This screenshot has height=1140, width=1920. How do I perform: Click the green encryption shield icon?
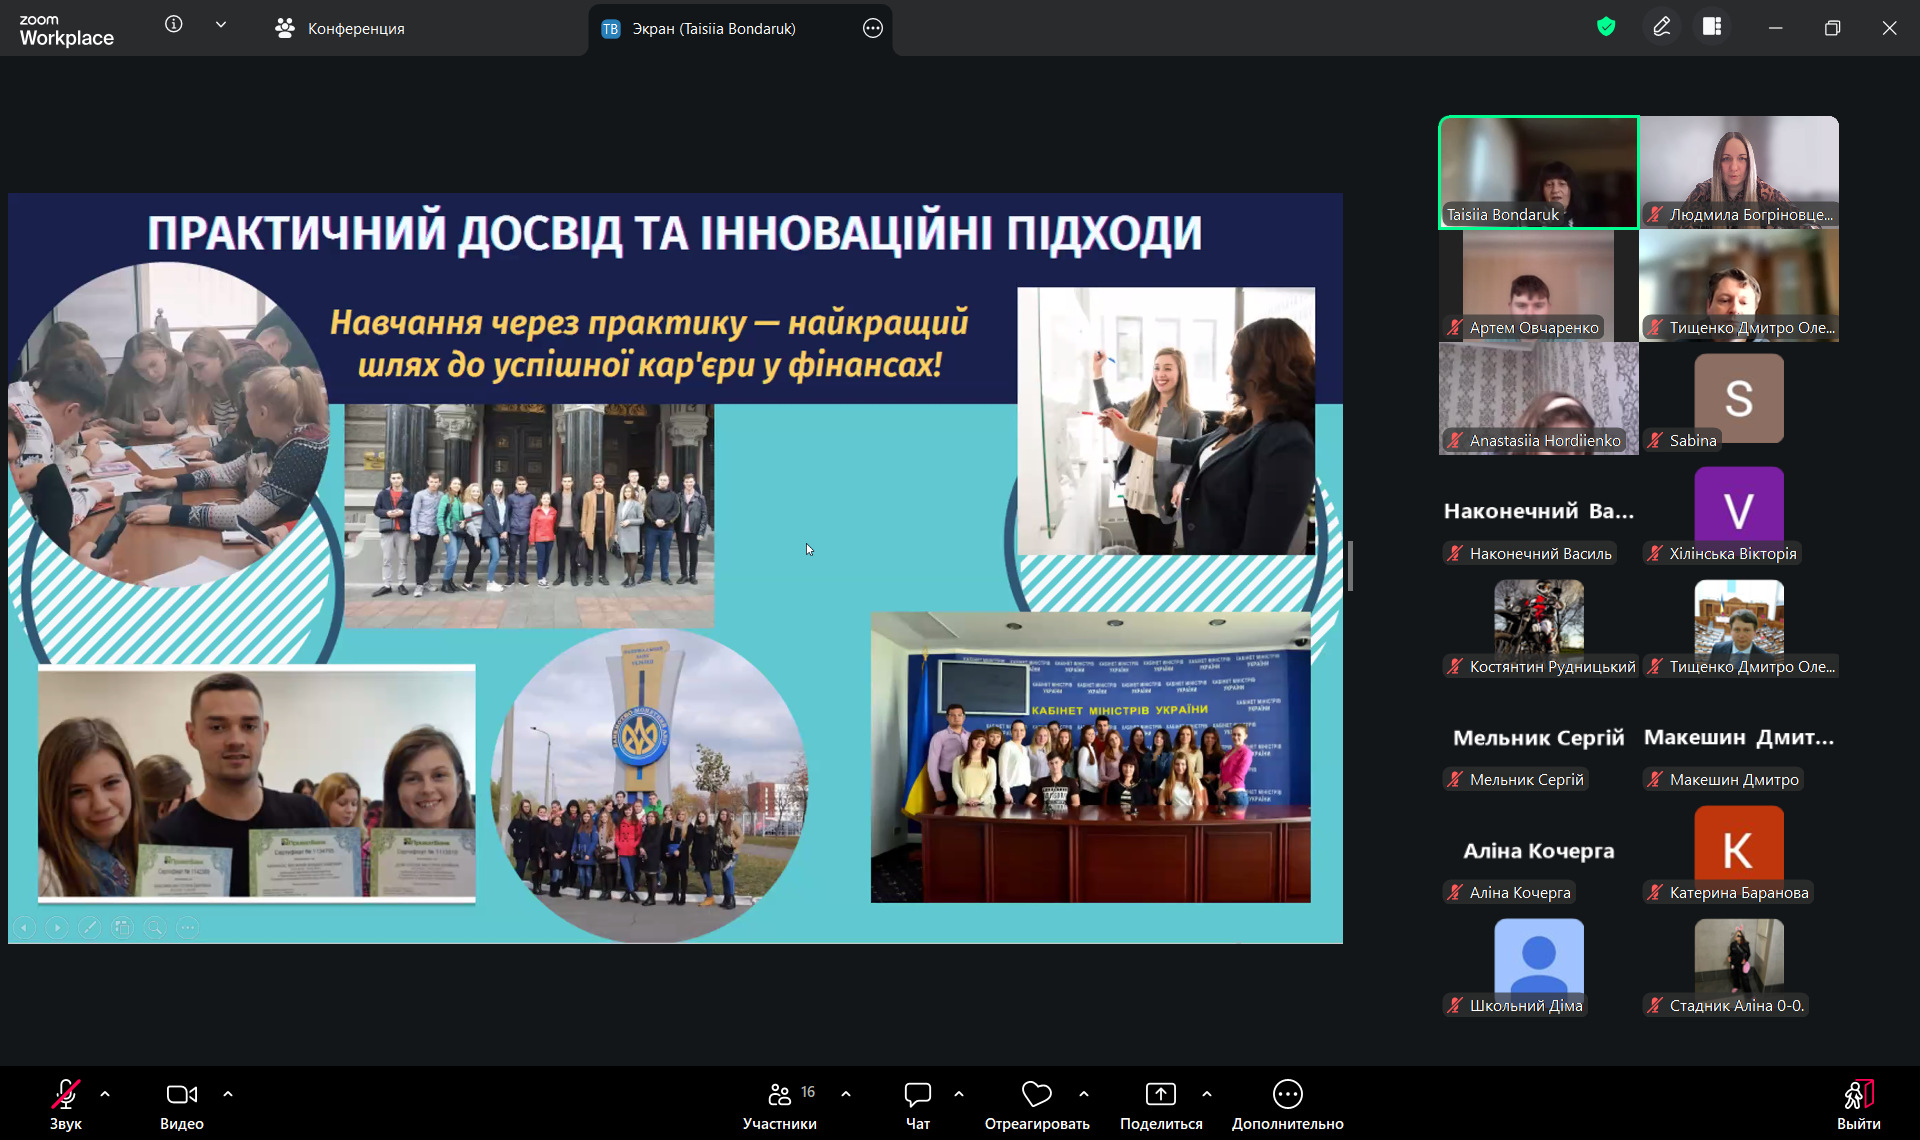[x=1606, y=27]
